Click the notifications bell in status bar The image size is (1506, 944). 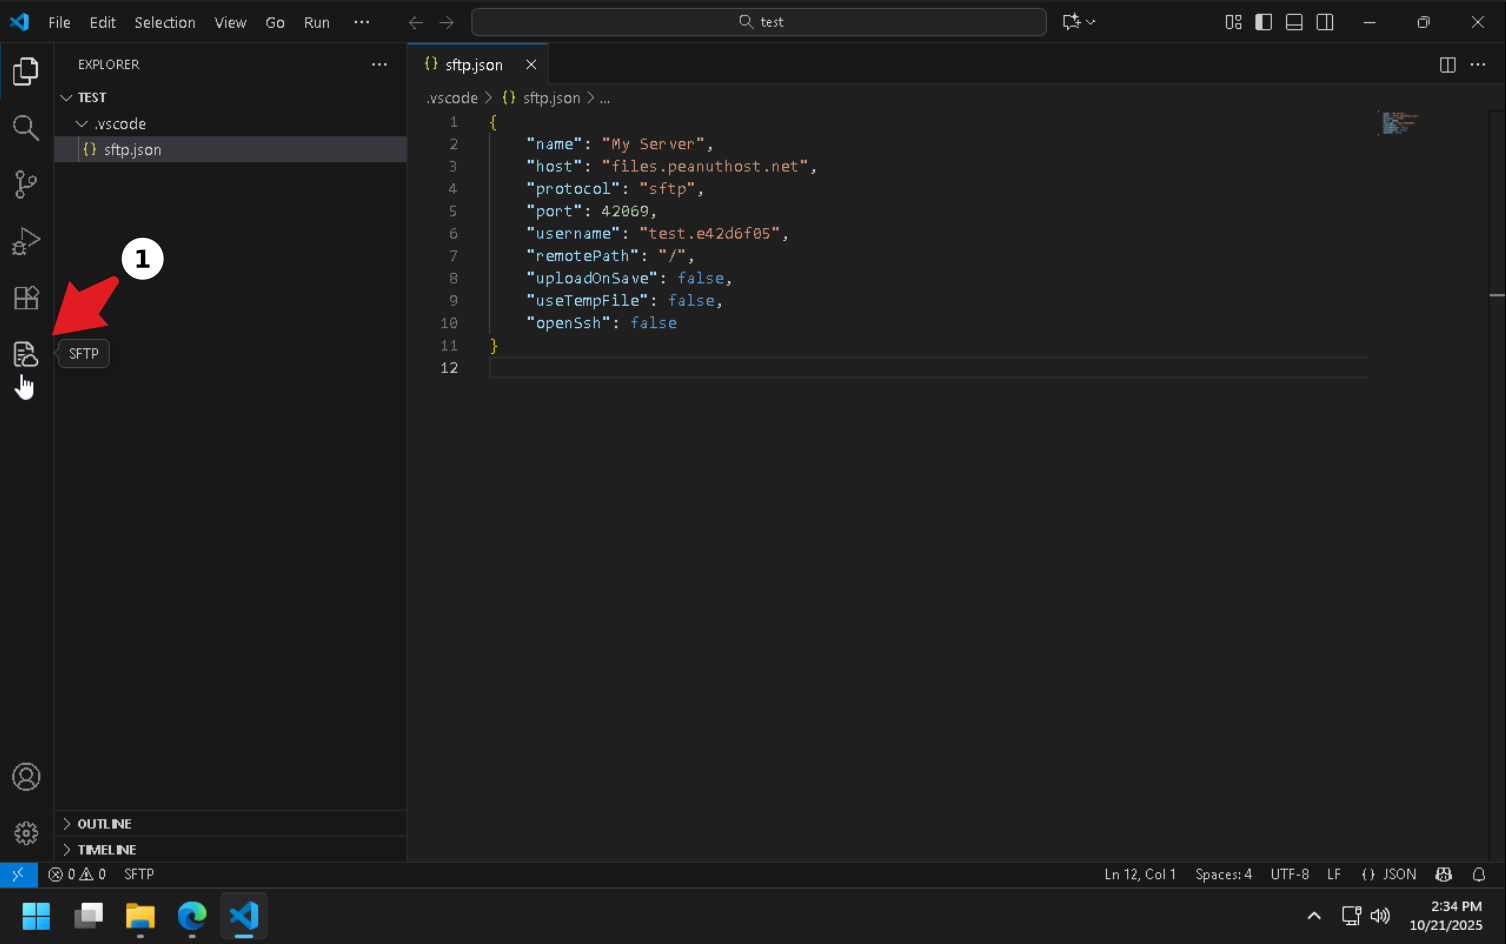click(x=1479, y=875)
